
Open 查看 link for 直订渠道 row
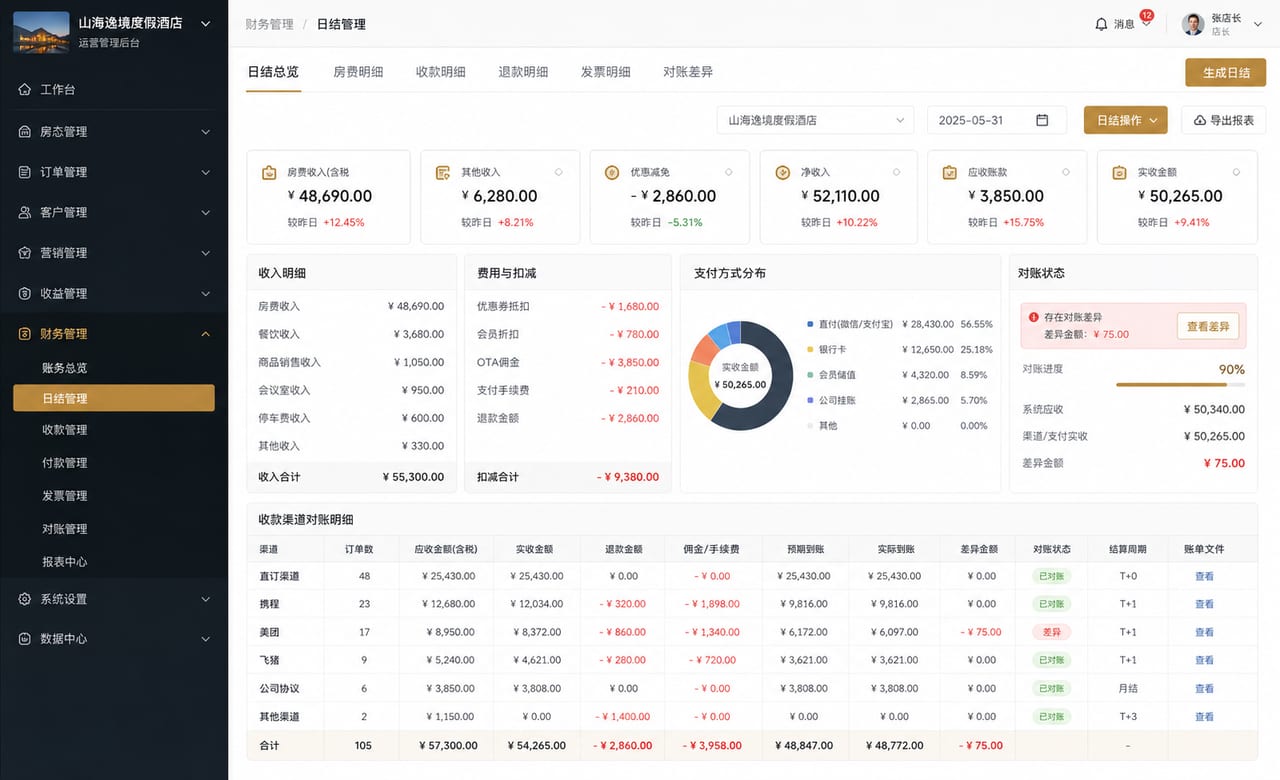click(1204, 576)
